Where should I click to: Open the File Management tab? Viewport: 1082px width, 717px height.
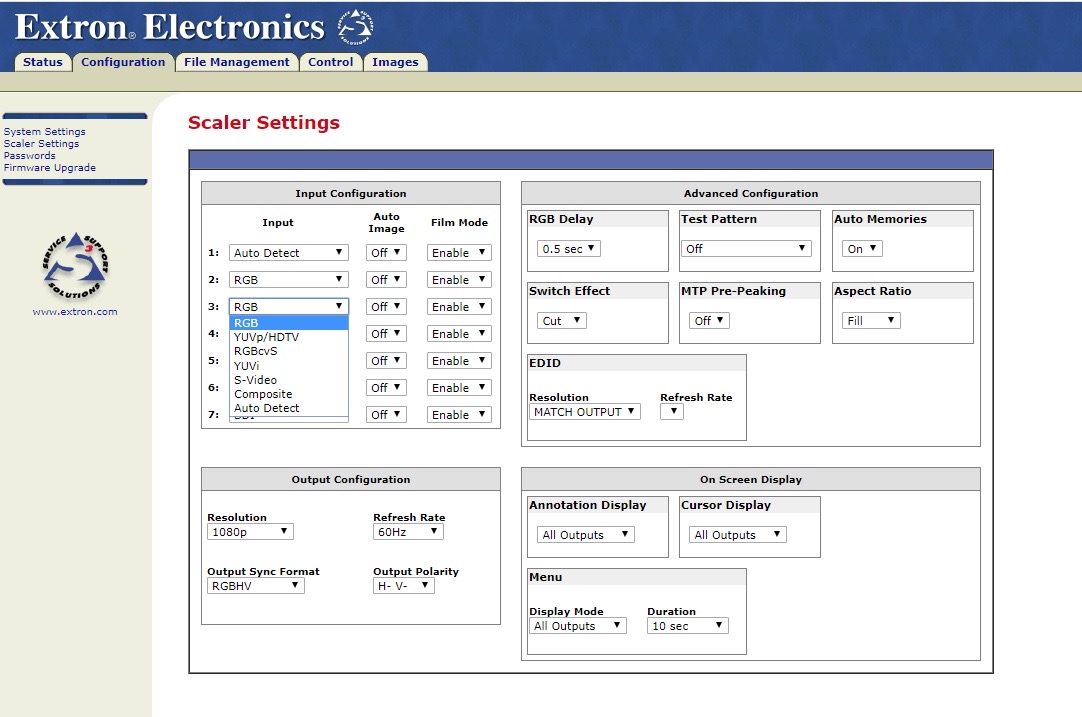pos(237,62)
